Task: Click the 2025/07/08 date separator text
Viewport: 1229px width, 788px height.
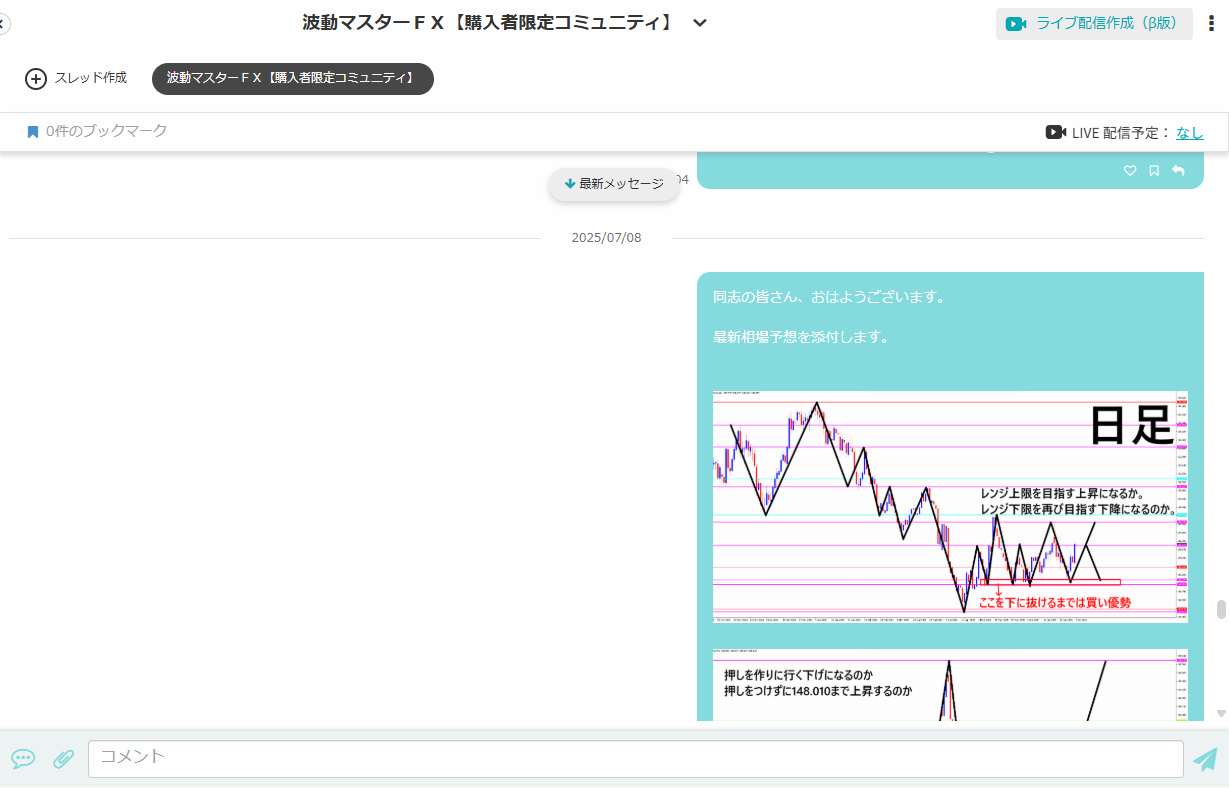Action: click(x=606, y=238)
